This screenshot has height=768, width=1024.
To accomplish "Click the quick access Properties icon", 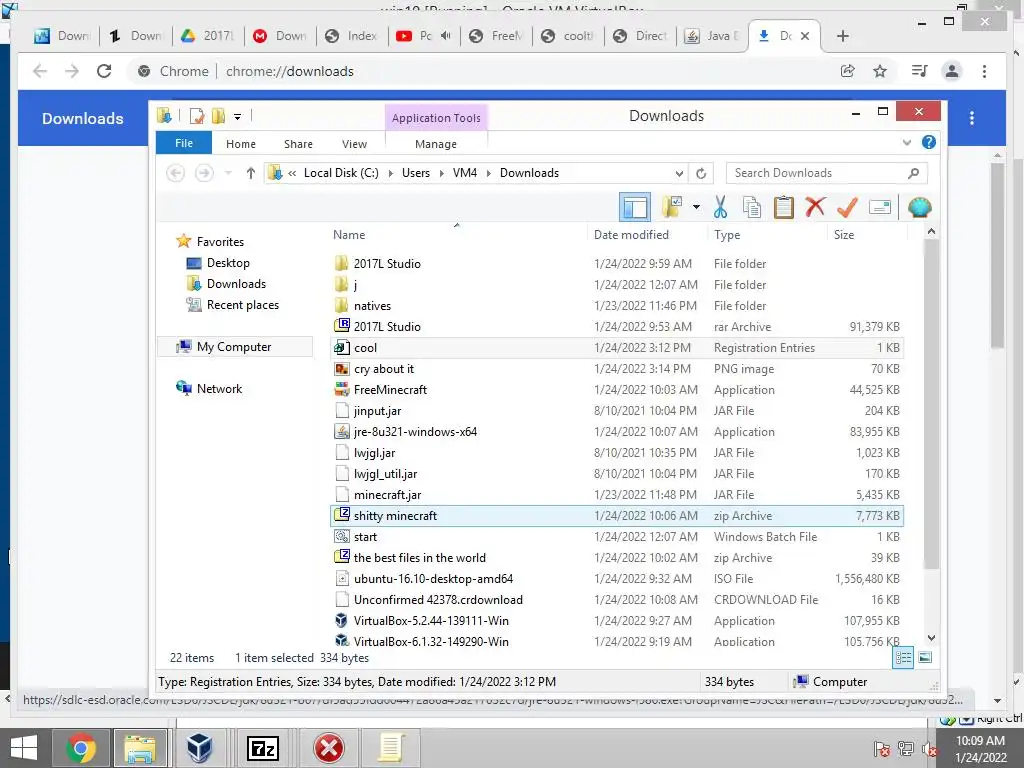I will pyautogui.click(x=197, y=116).
